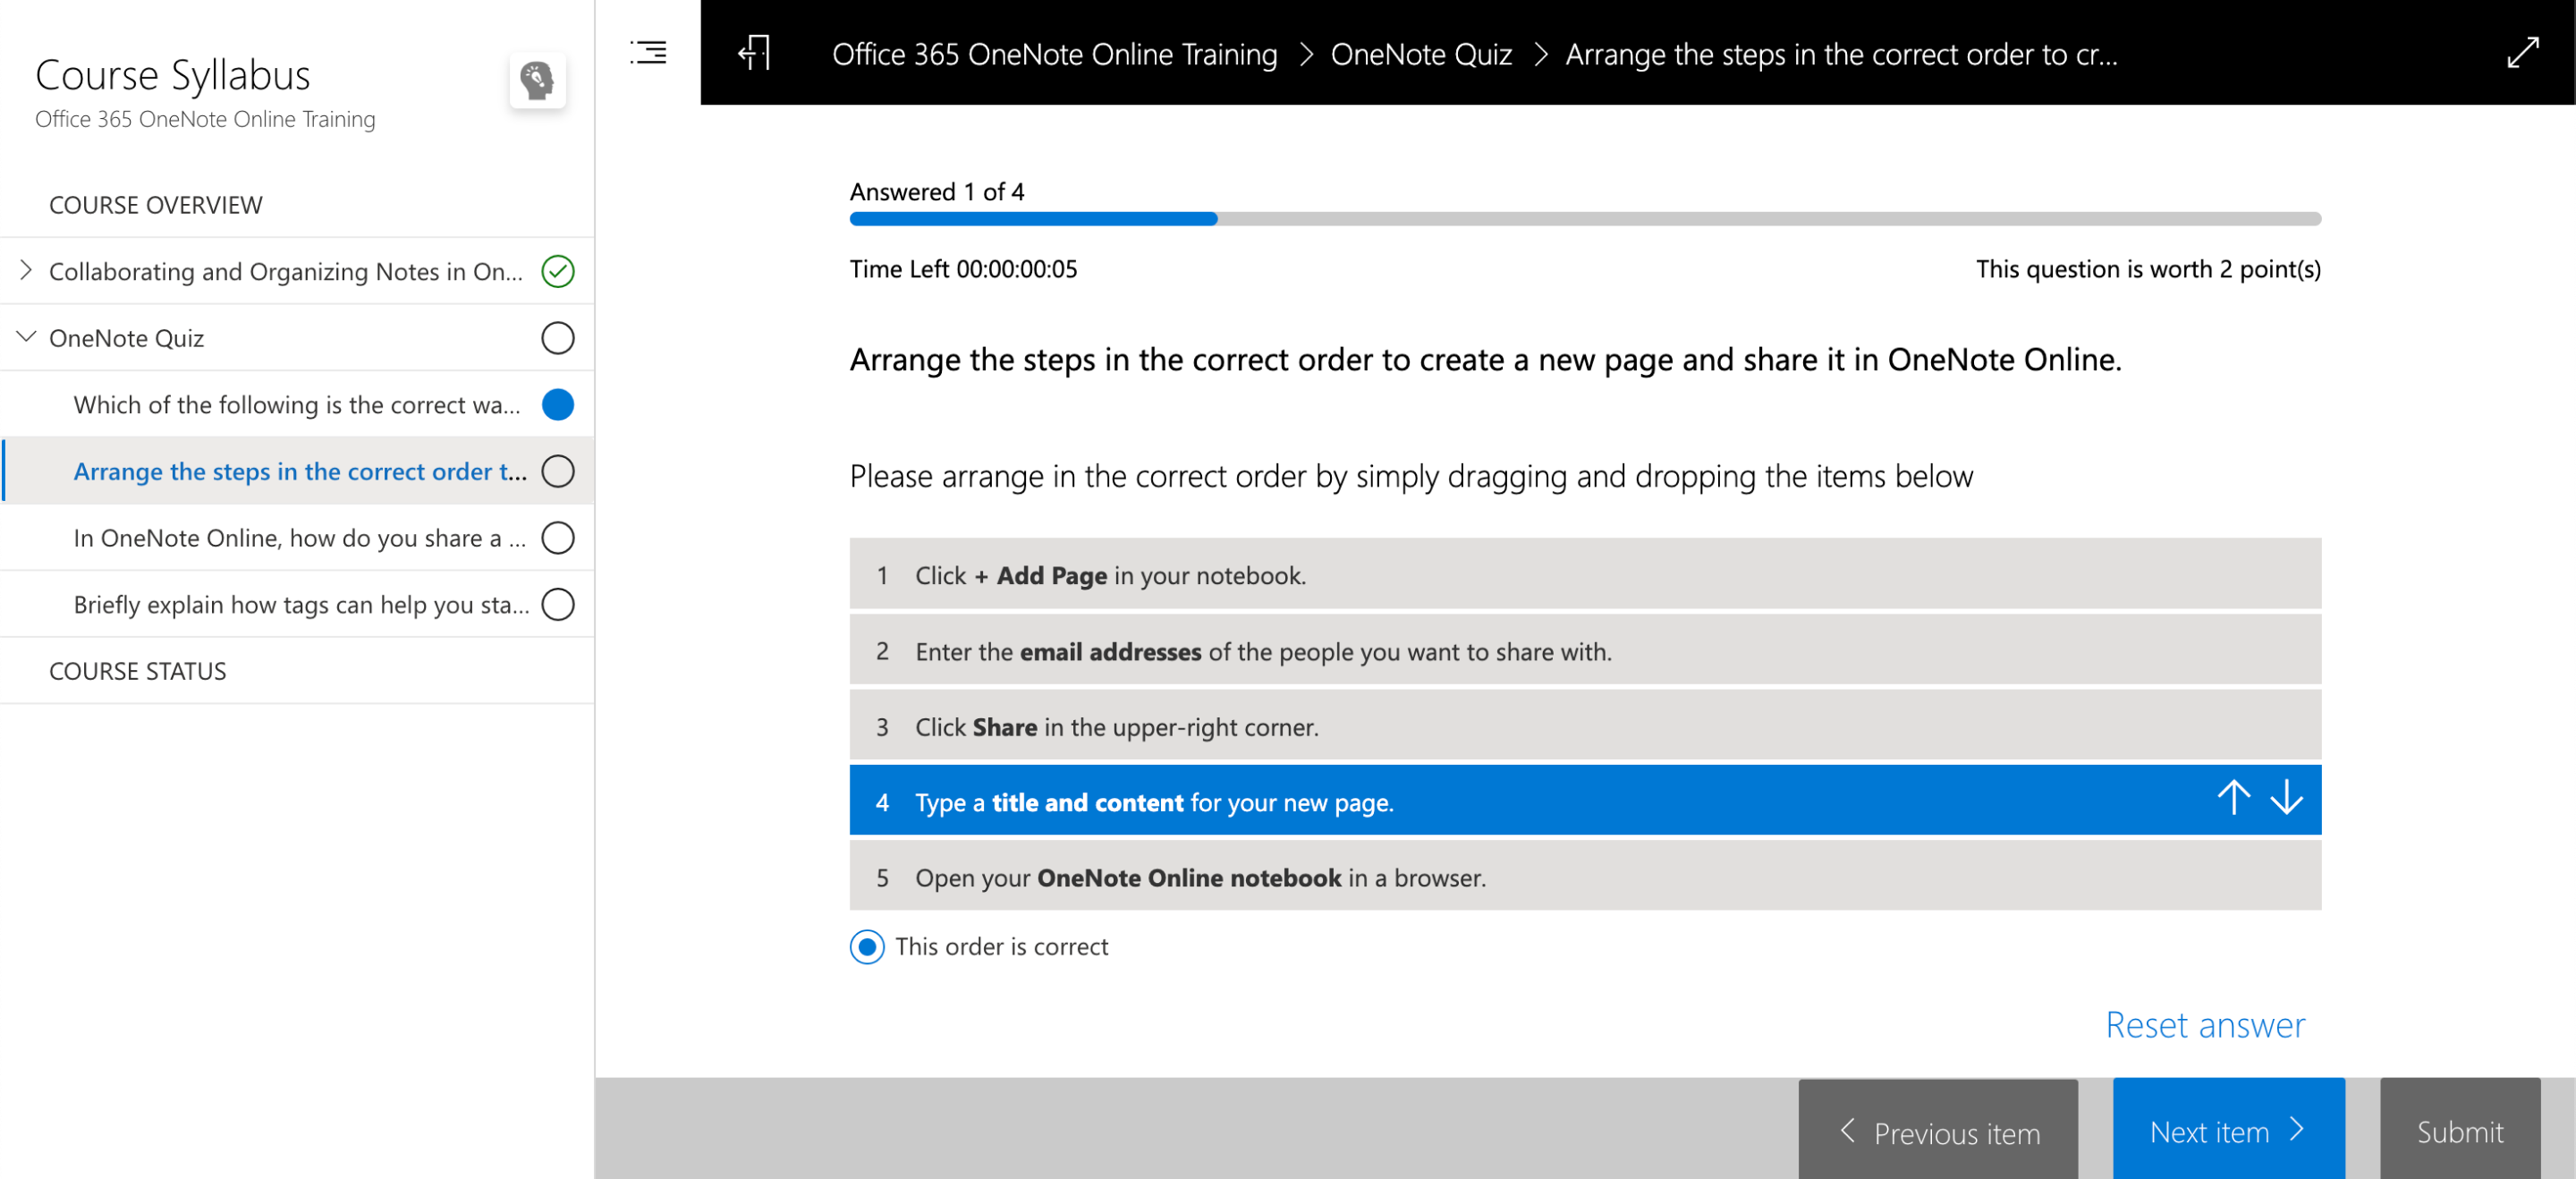The height and width of the screenshot is (1179, 2576).
Task: Collapse the OneNote Quiz section
Action: (26, 337)
